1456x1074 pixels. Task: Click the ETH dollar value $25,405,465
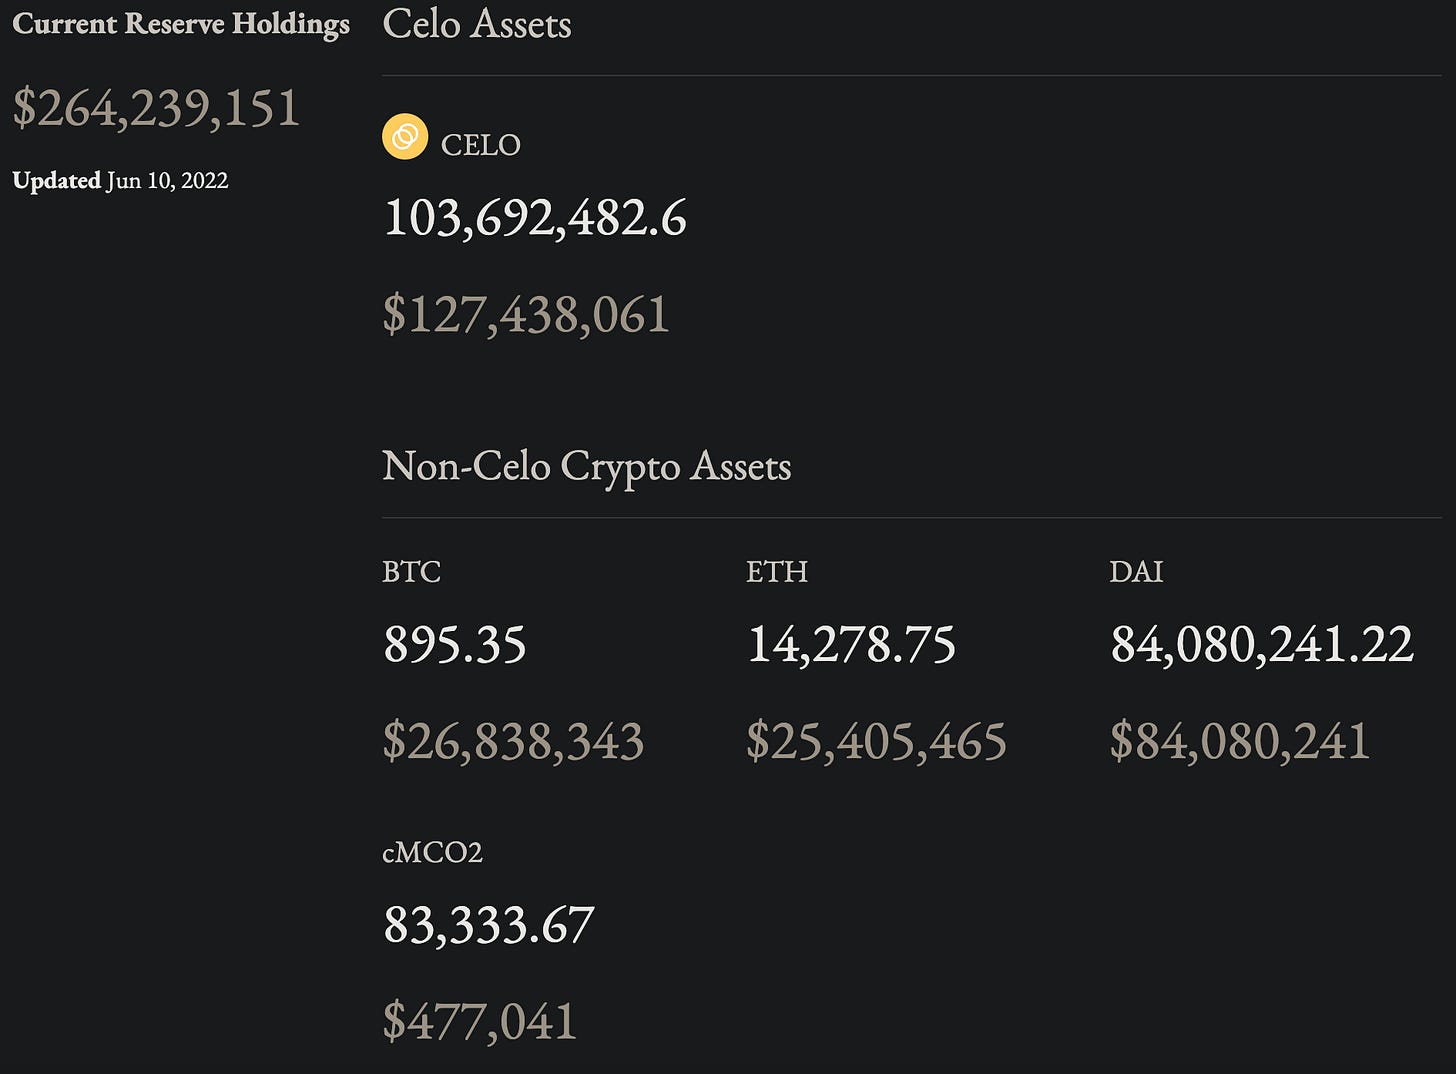point(876,742)
